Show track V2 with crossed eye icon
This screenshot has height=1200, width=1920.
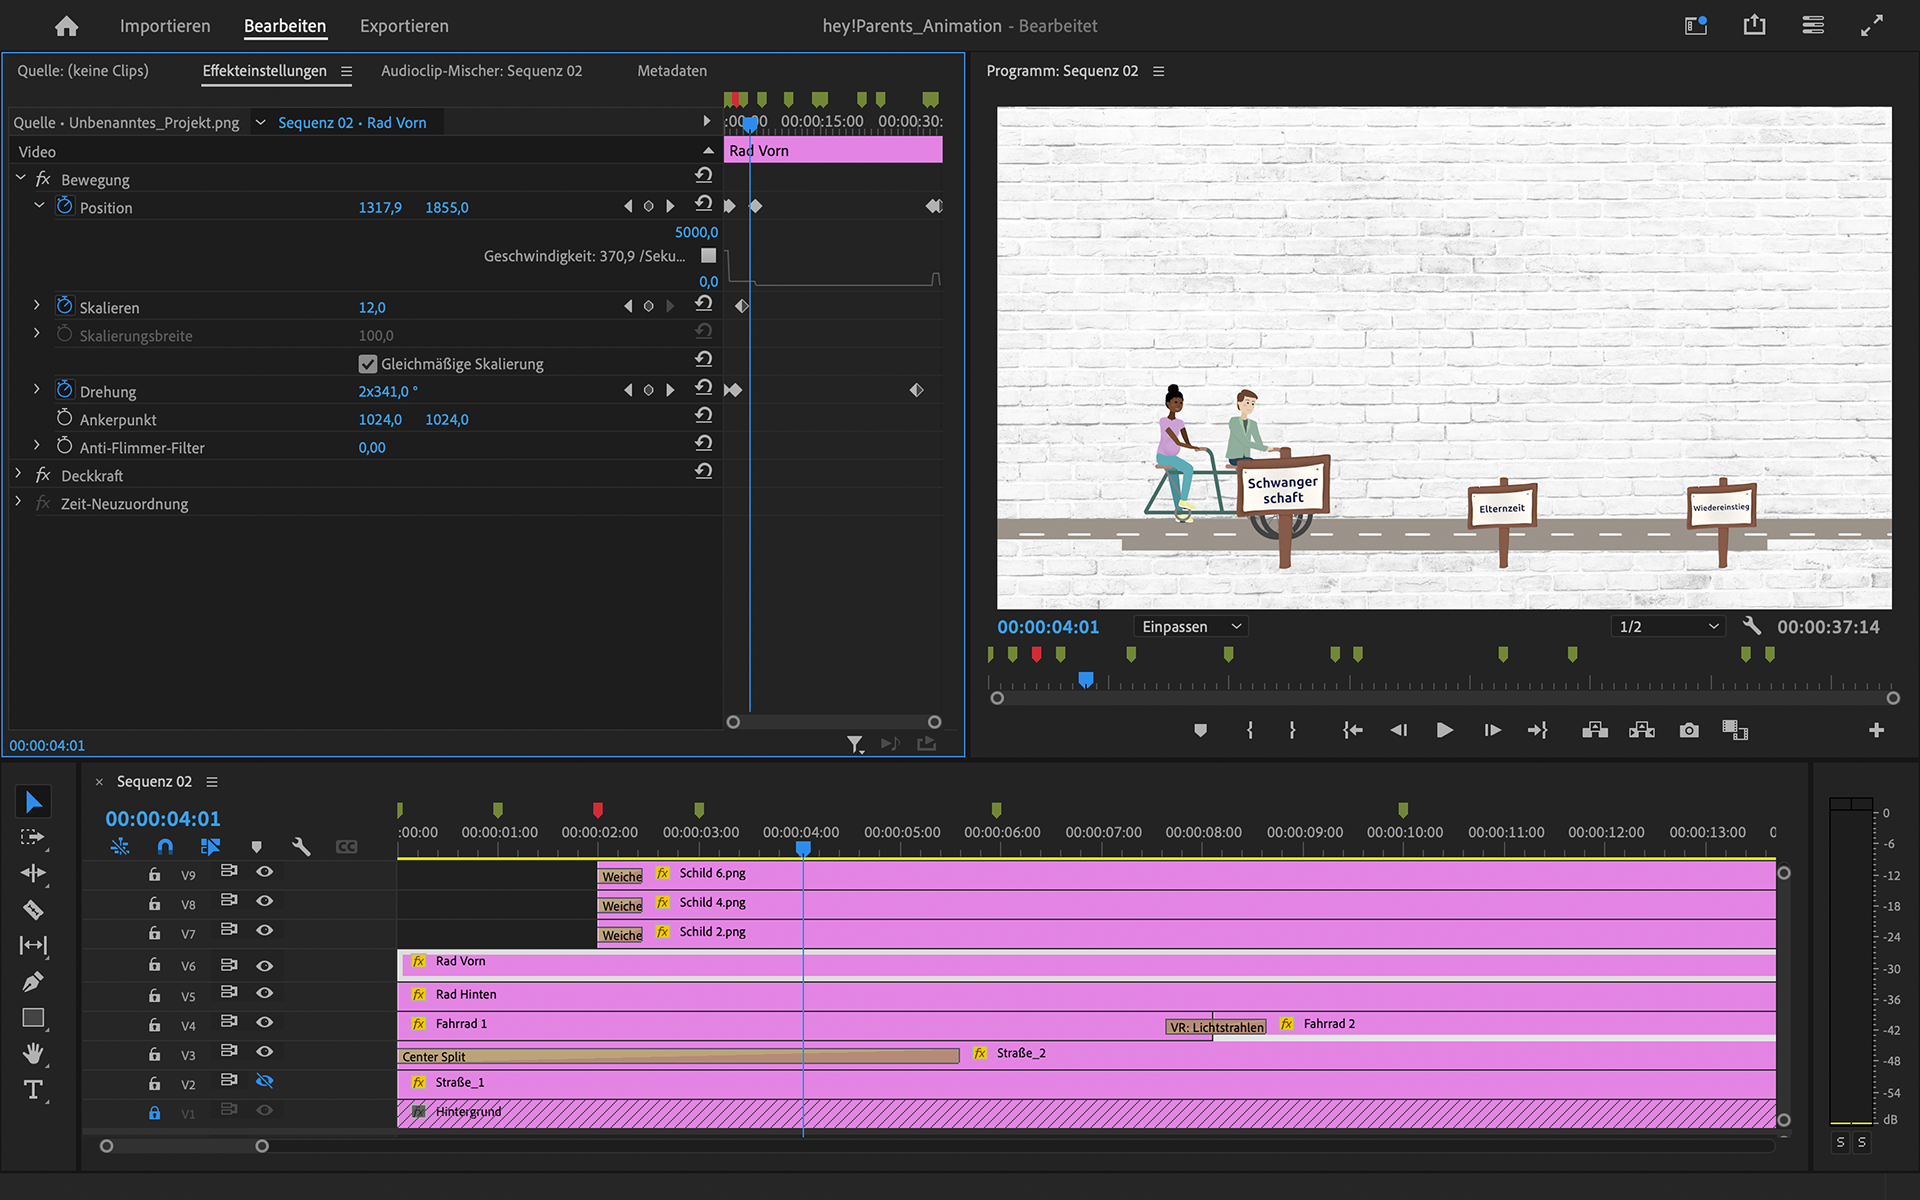265,1081
